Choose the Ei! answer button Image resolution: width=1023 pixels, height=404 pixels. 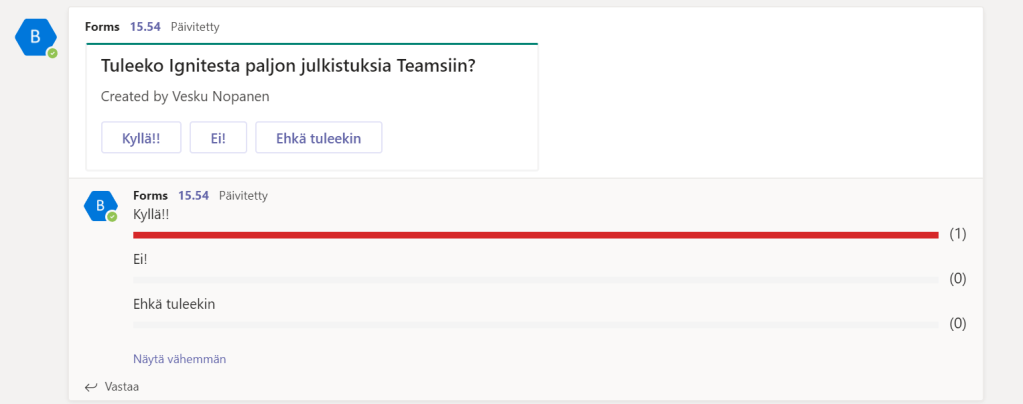tap(218, 138)
